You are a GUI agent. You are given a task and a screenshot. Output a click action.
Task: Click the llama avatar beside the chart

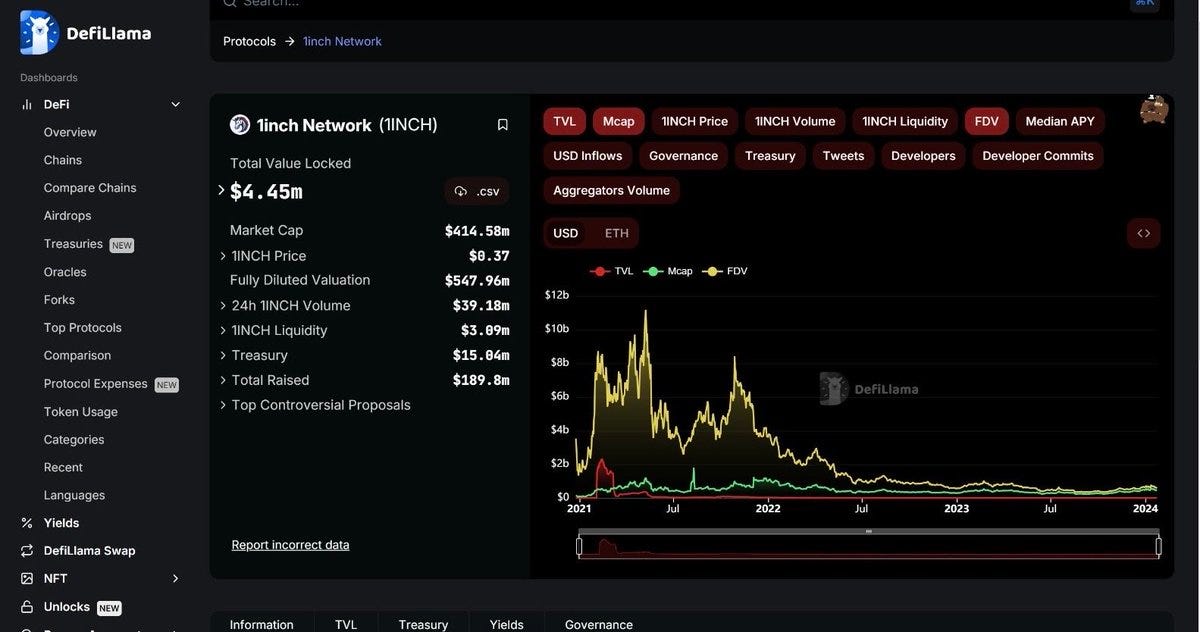tap(1154, 110)
